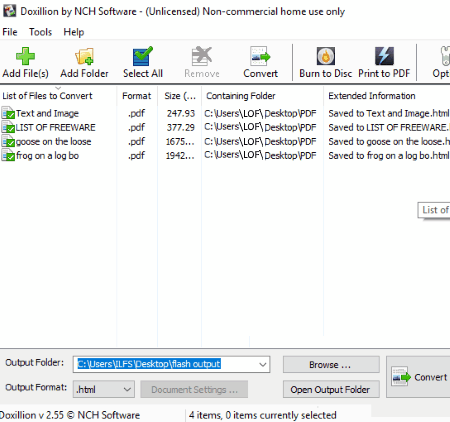450x422 pixels.
Task: Click the greyed Remove toolbar icon
Action: [x=202, y=56]
